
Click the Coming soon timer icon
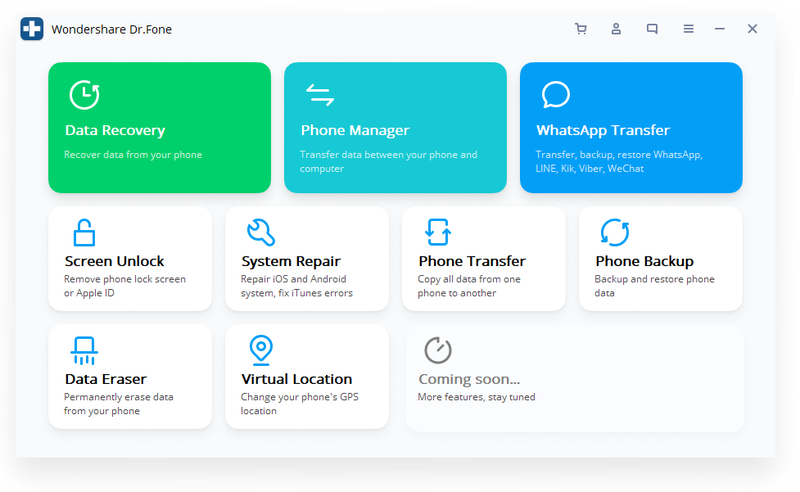coord(438,350)
